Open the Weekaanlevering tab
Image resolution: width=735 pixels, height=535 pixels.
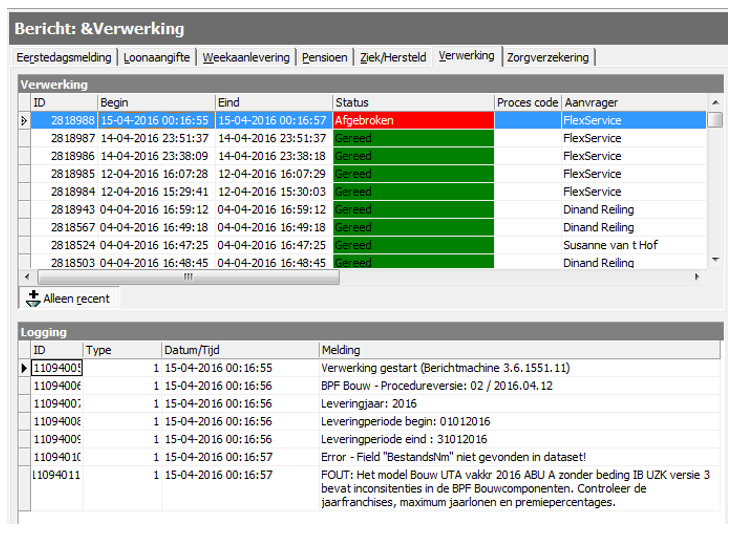pyautogui.click(x=246, y=58)
